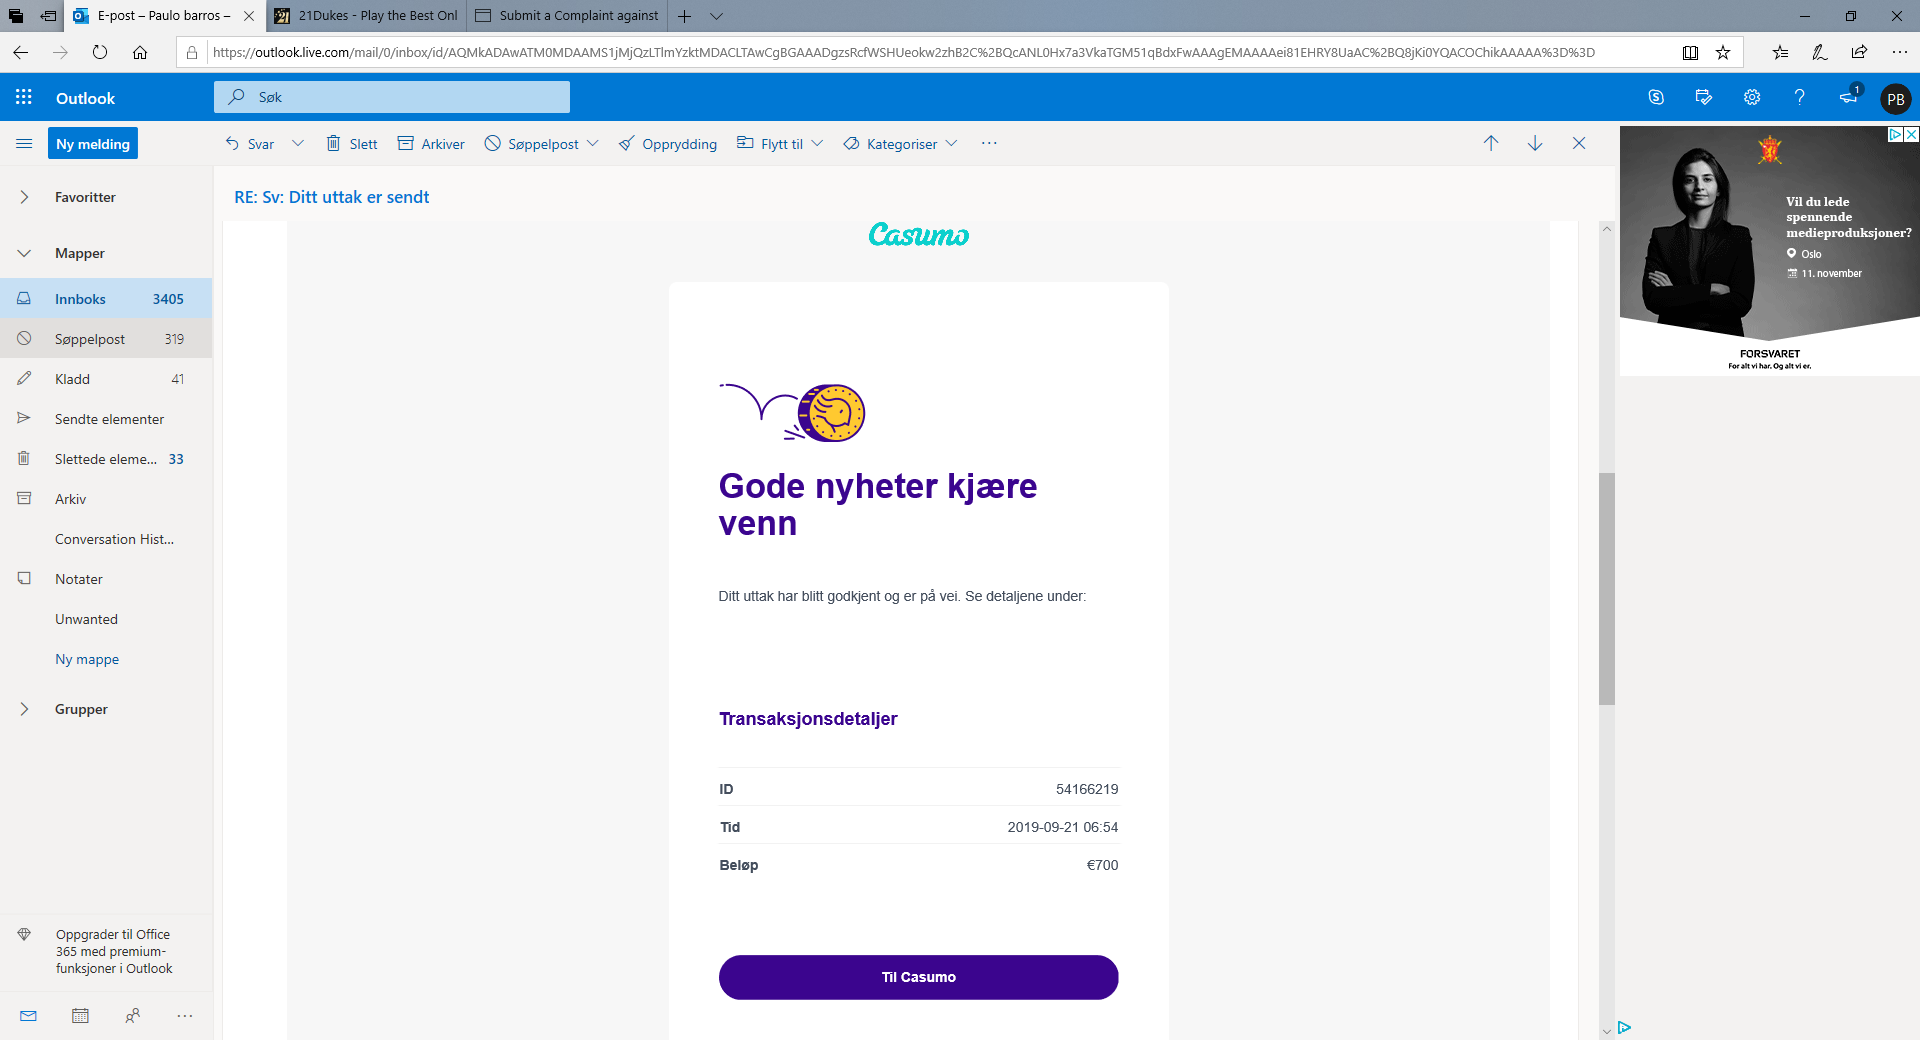Image resolution: width=1920 pixels, height=1040 pixels.
Task: Collapse the Mapper section
Action: click(24, 253)
